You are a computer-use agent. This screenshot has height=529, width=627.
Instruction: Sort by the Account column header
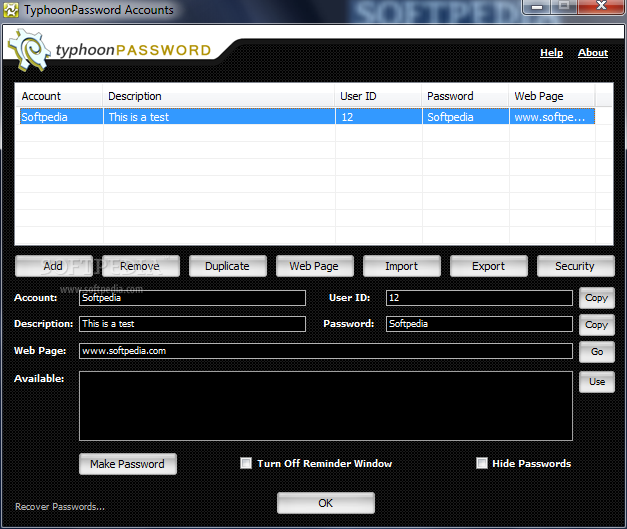[59, 96]
